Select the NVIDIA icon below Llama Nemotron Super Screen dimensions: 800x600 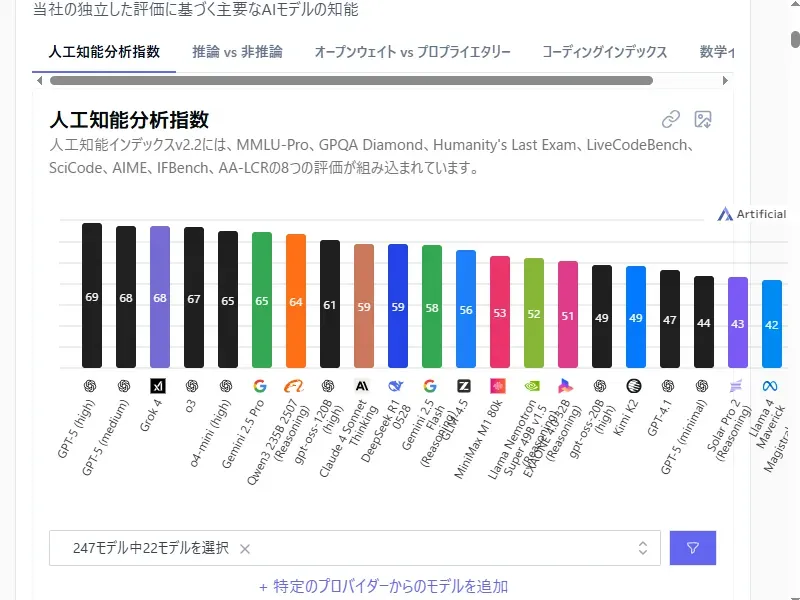(x=533, y=385)
